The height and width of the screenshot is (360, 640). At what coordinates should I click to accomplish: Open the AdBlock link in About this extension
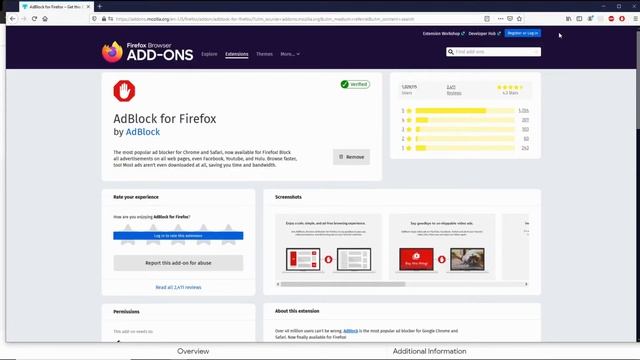(351, 331)
